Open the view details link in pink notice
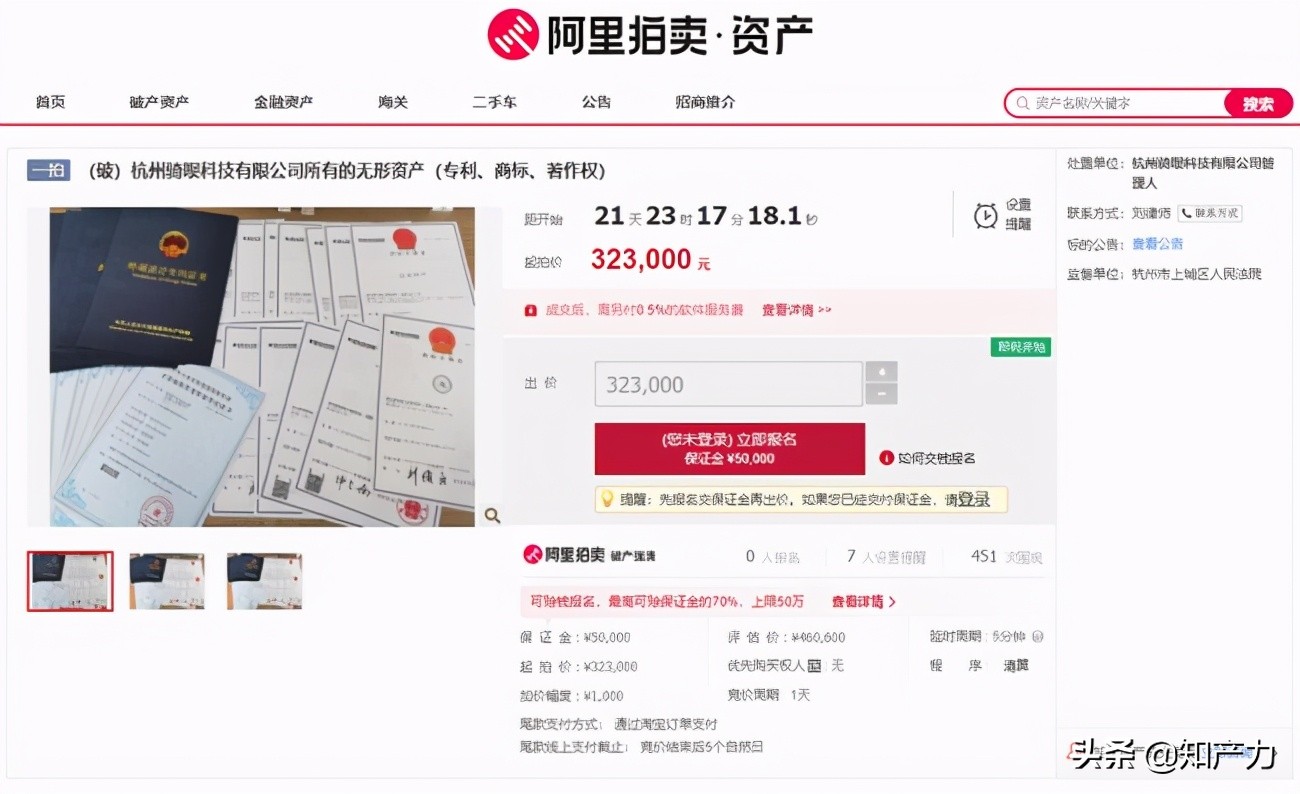The height and width of the screenshot is (794, 1300). pos(796,311)
